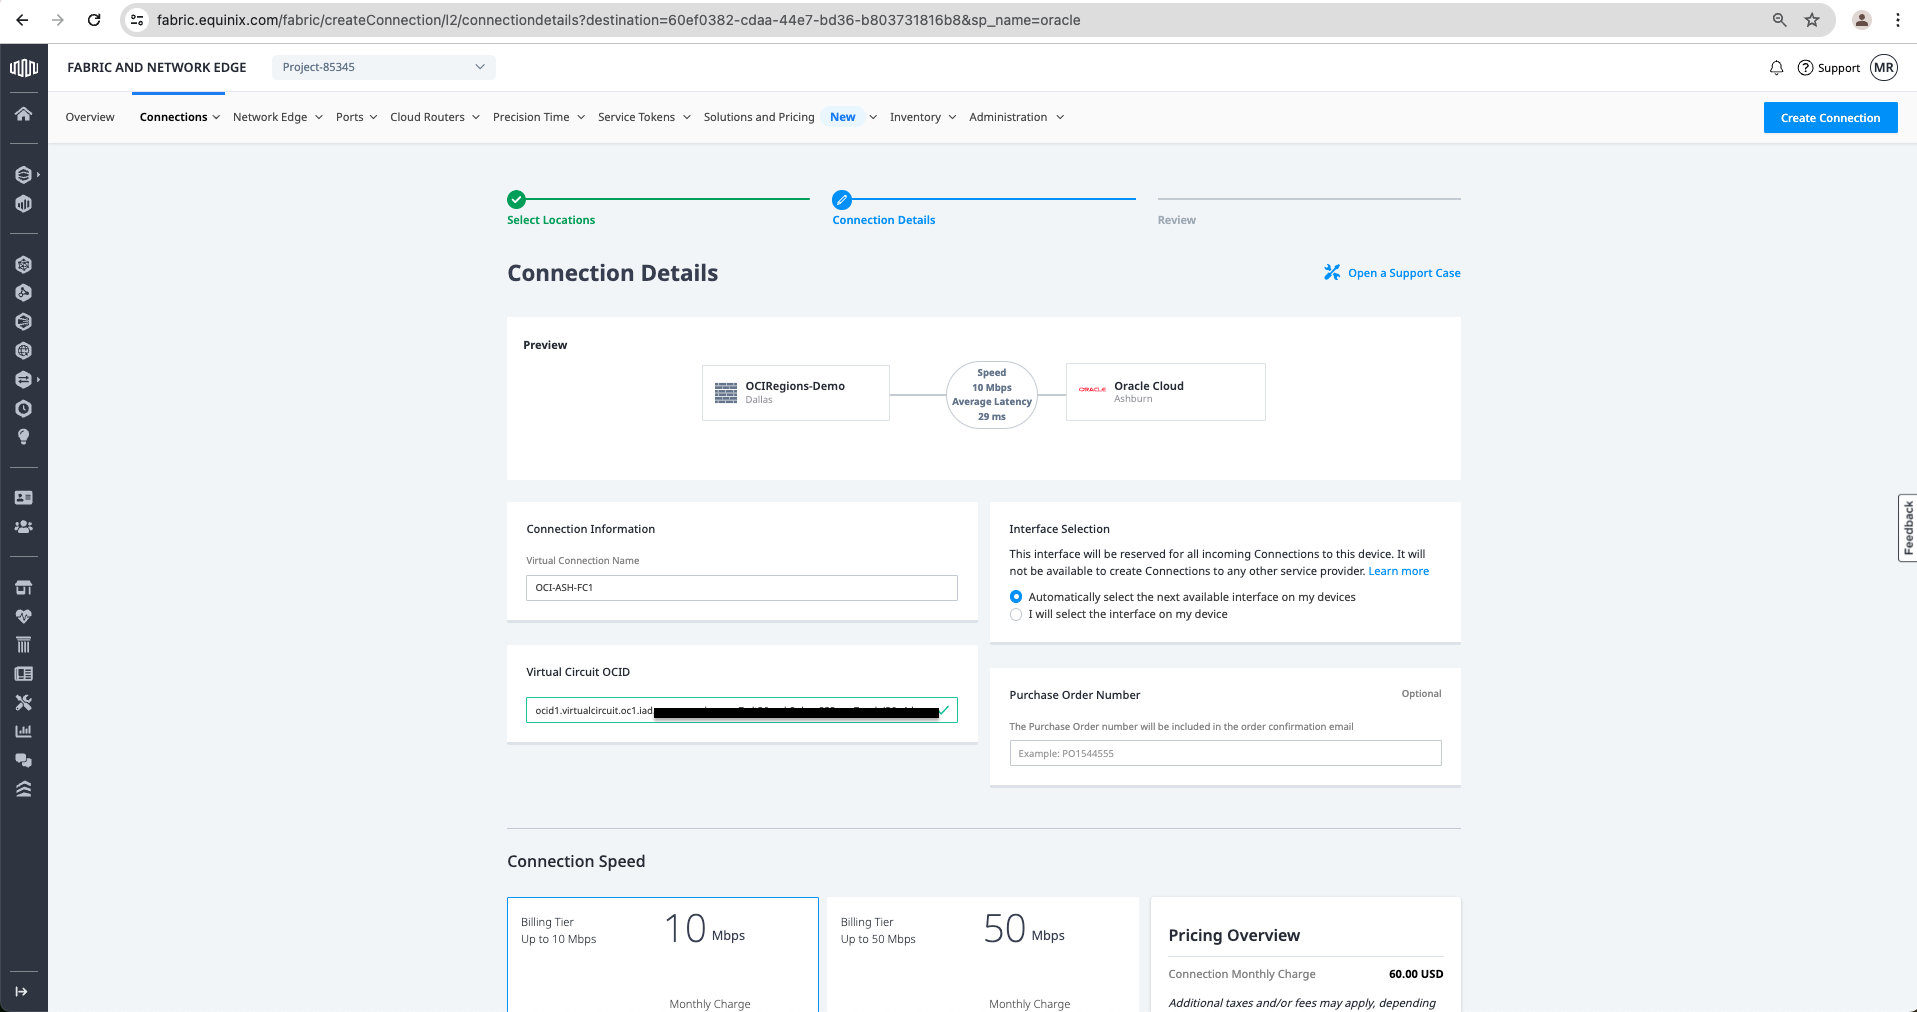1917x1012 pixels.
Task: Click the browser reload icon
Action: point(94,20)
